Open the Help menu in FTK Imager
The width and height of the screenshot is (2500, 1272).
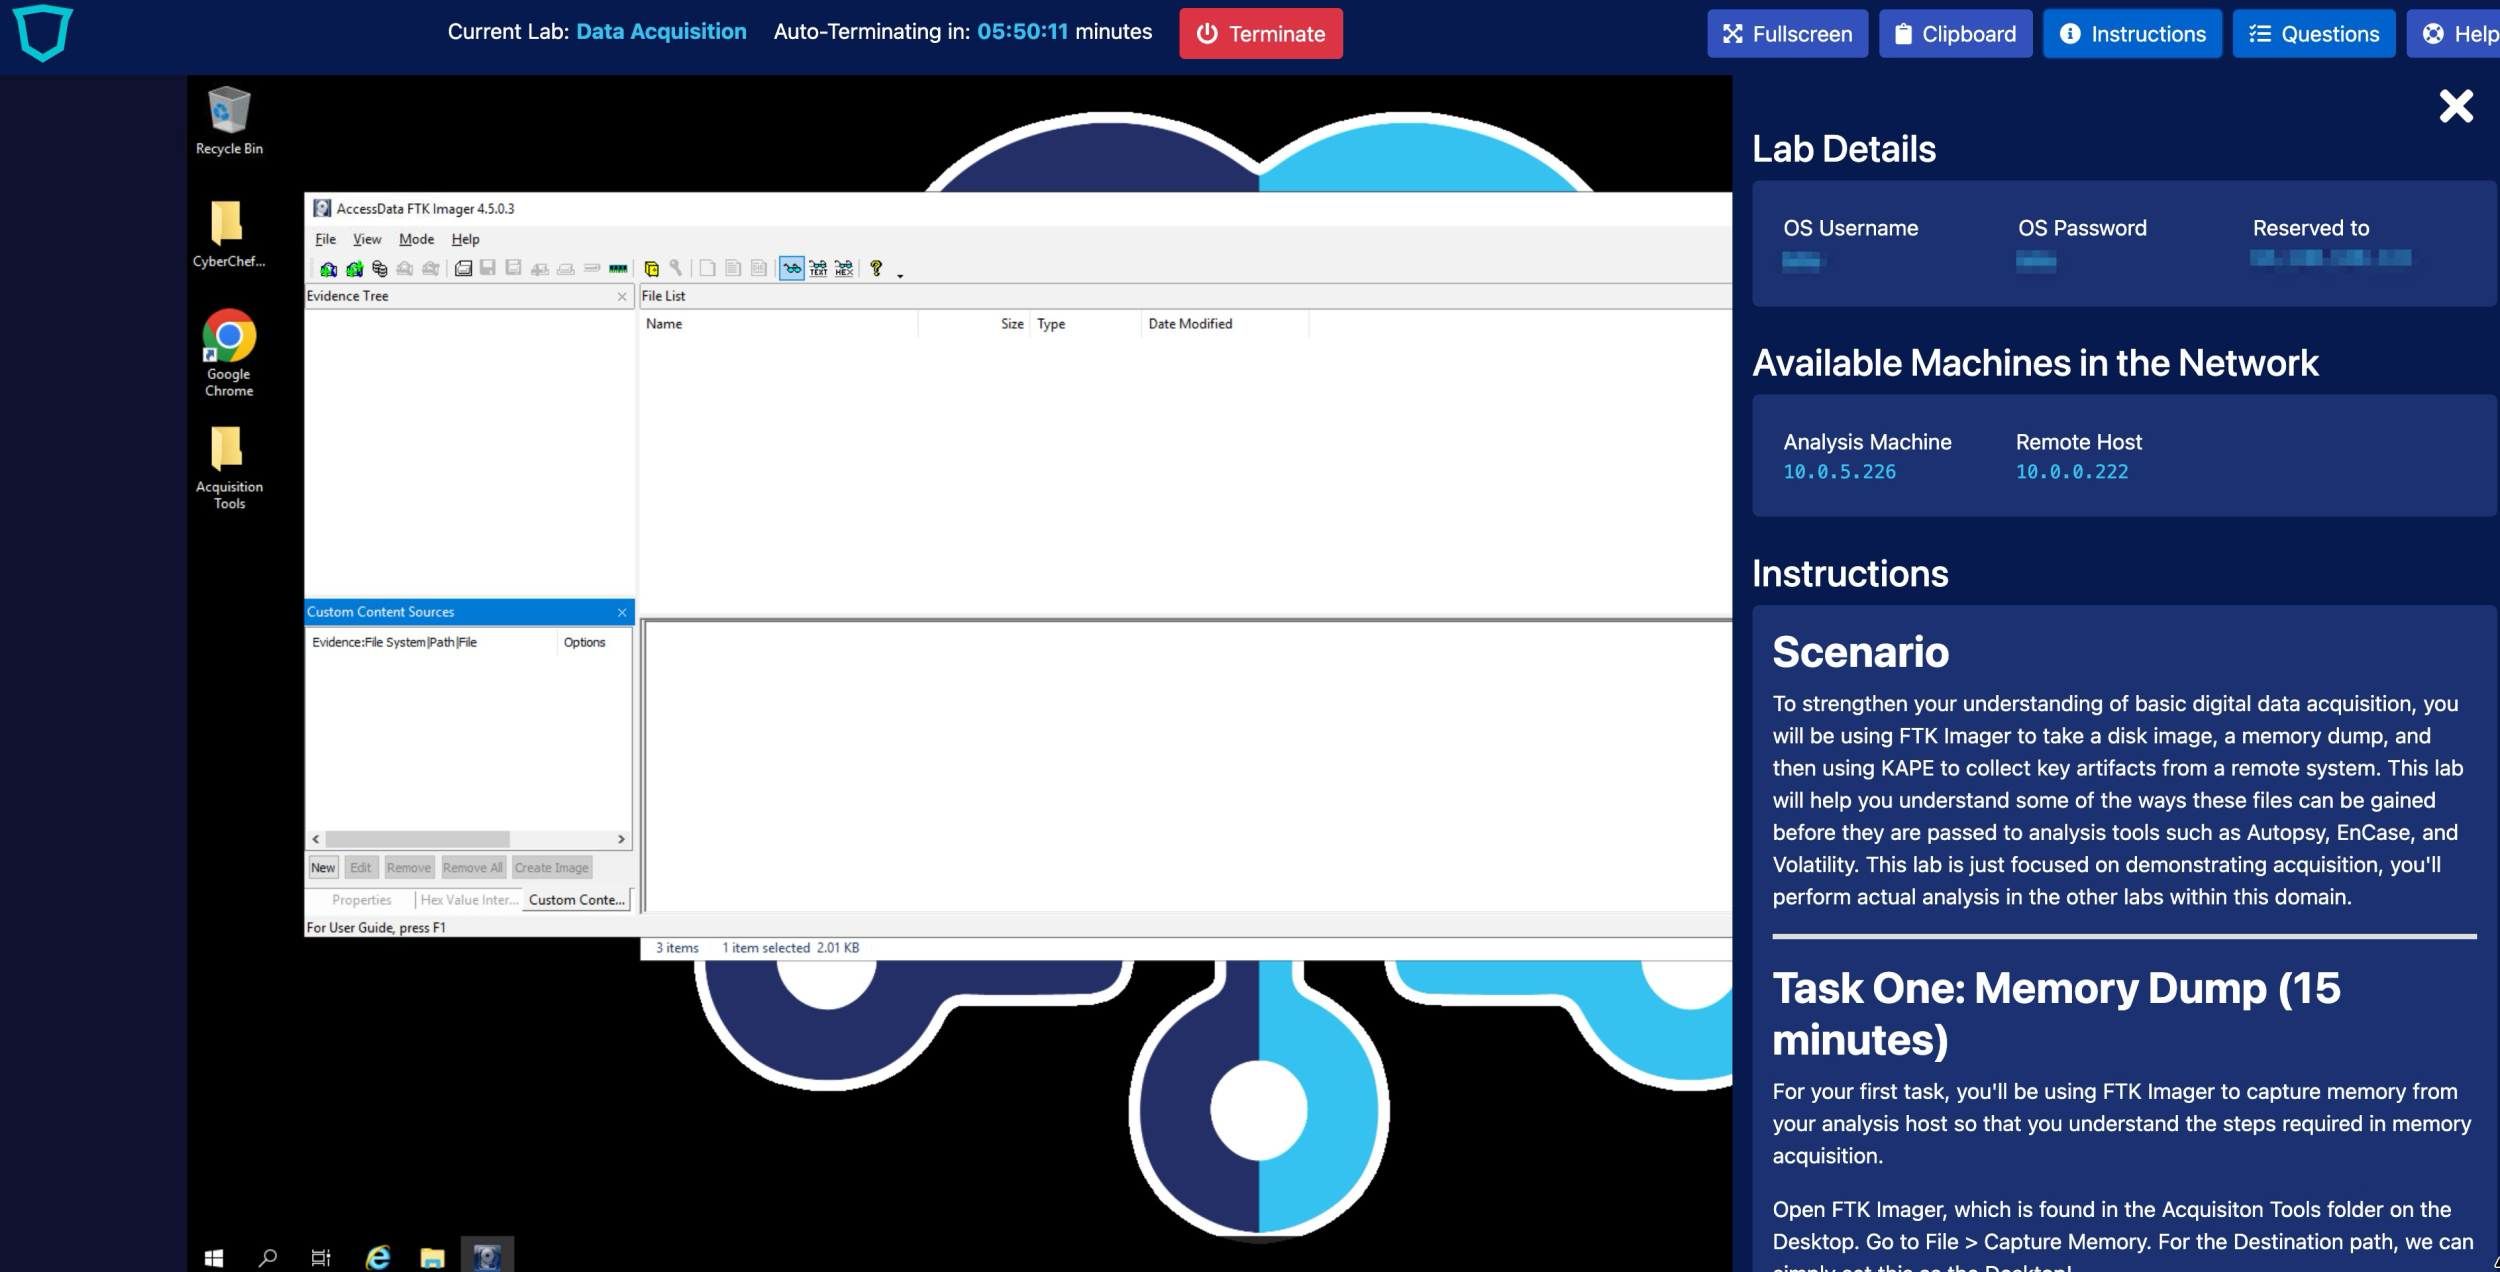[465, 239]
